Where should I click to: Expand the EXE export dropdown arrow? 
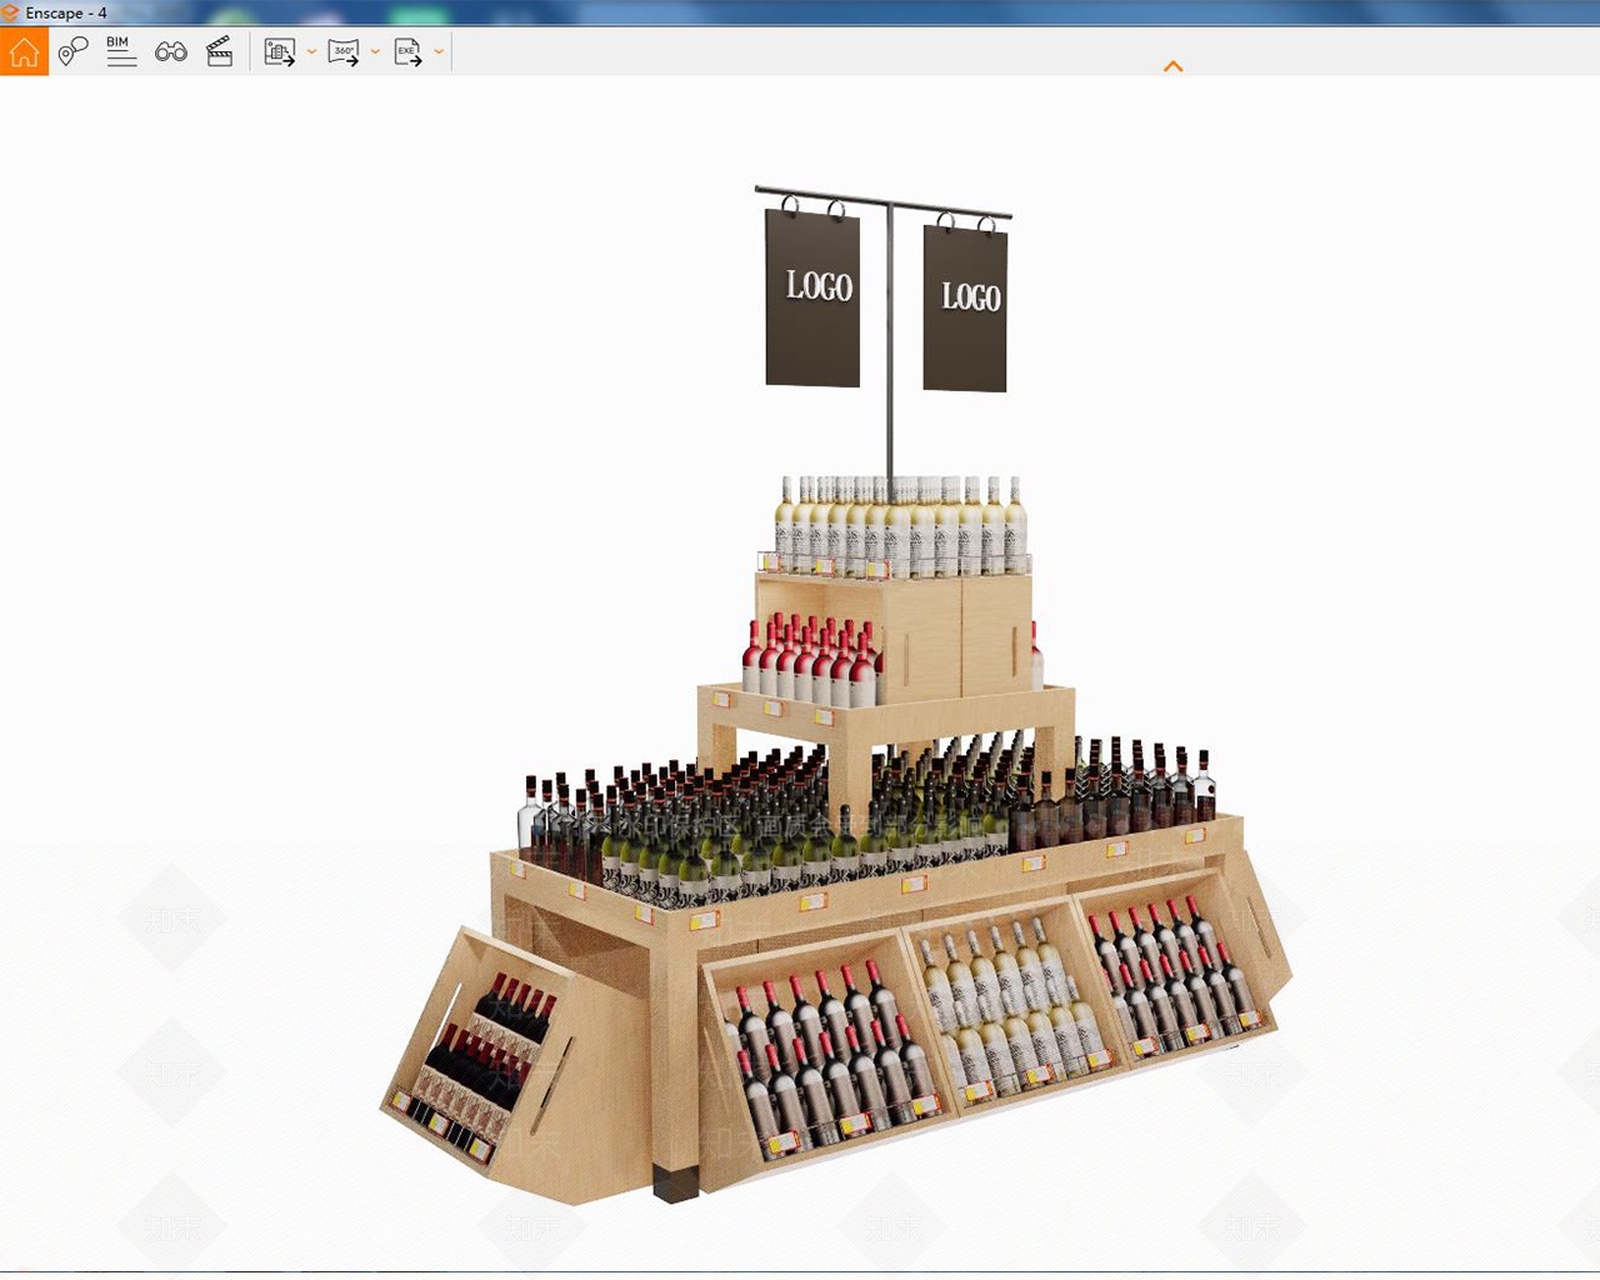pyautogui.click(x=439, y=52)
